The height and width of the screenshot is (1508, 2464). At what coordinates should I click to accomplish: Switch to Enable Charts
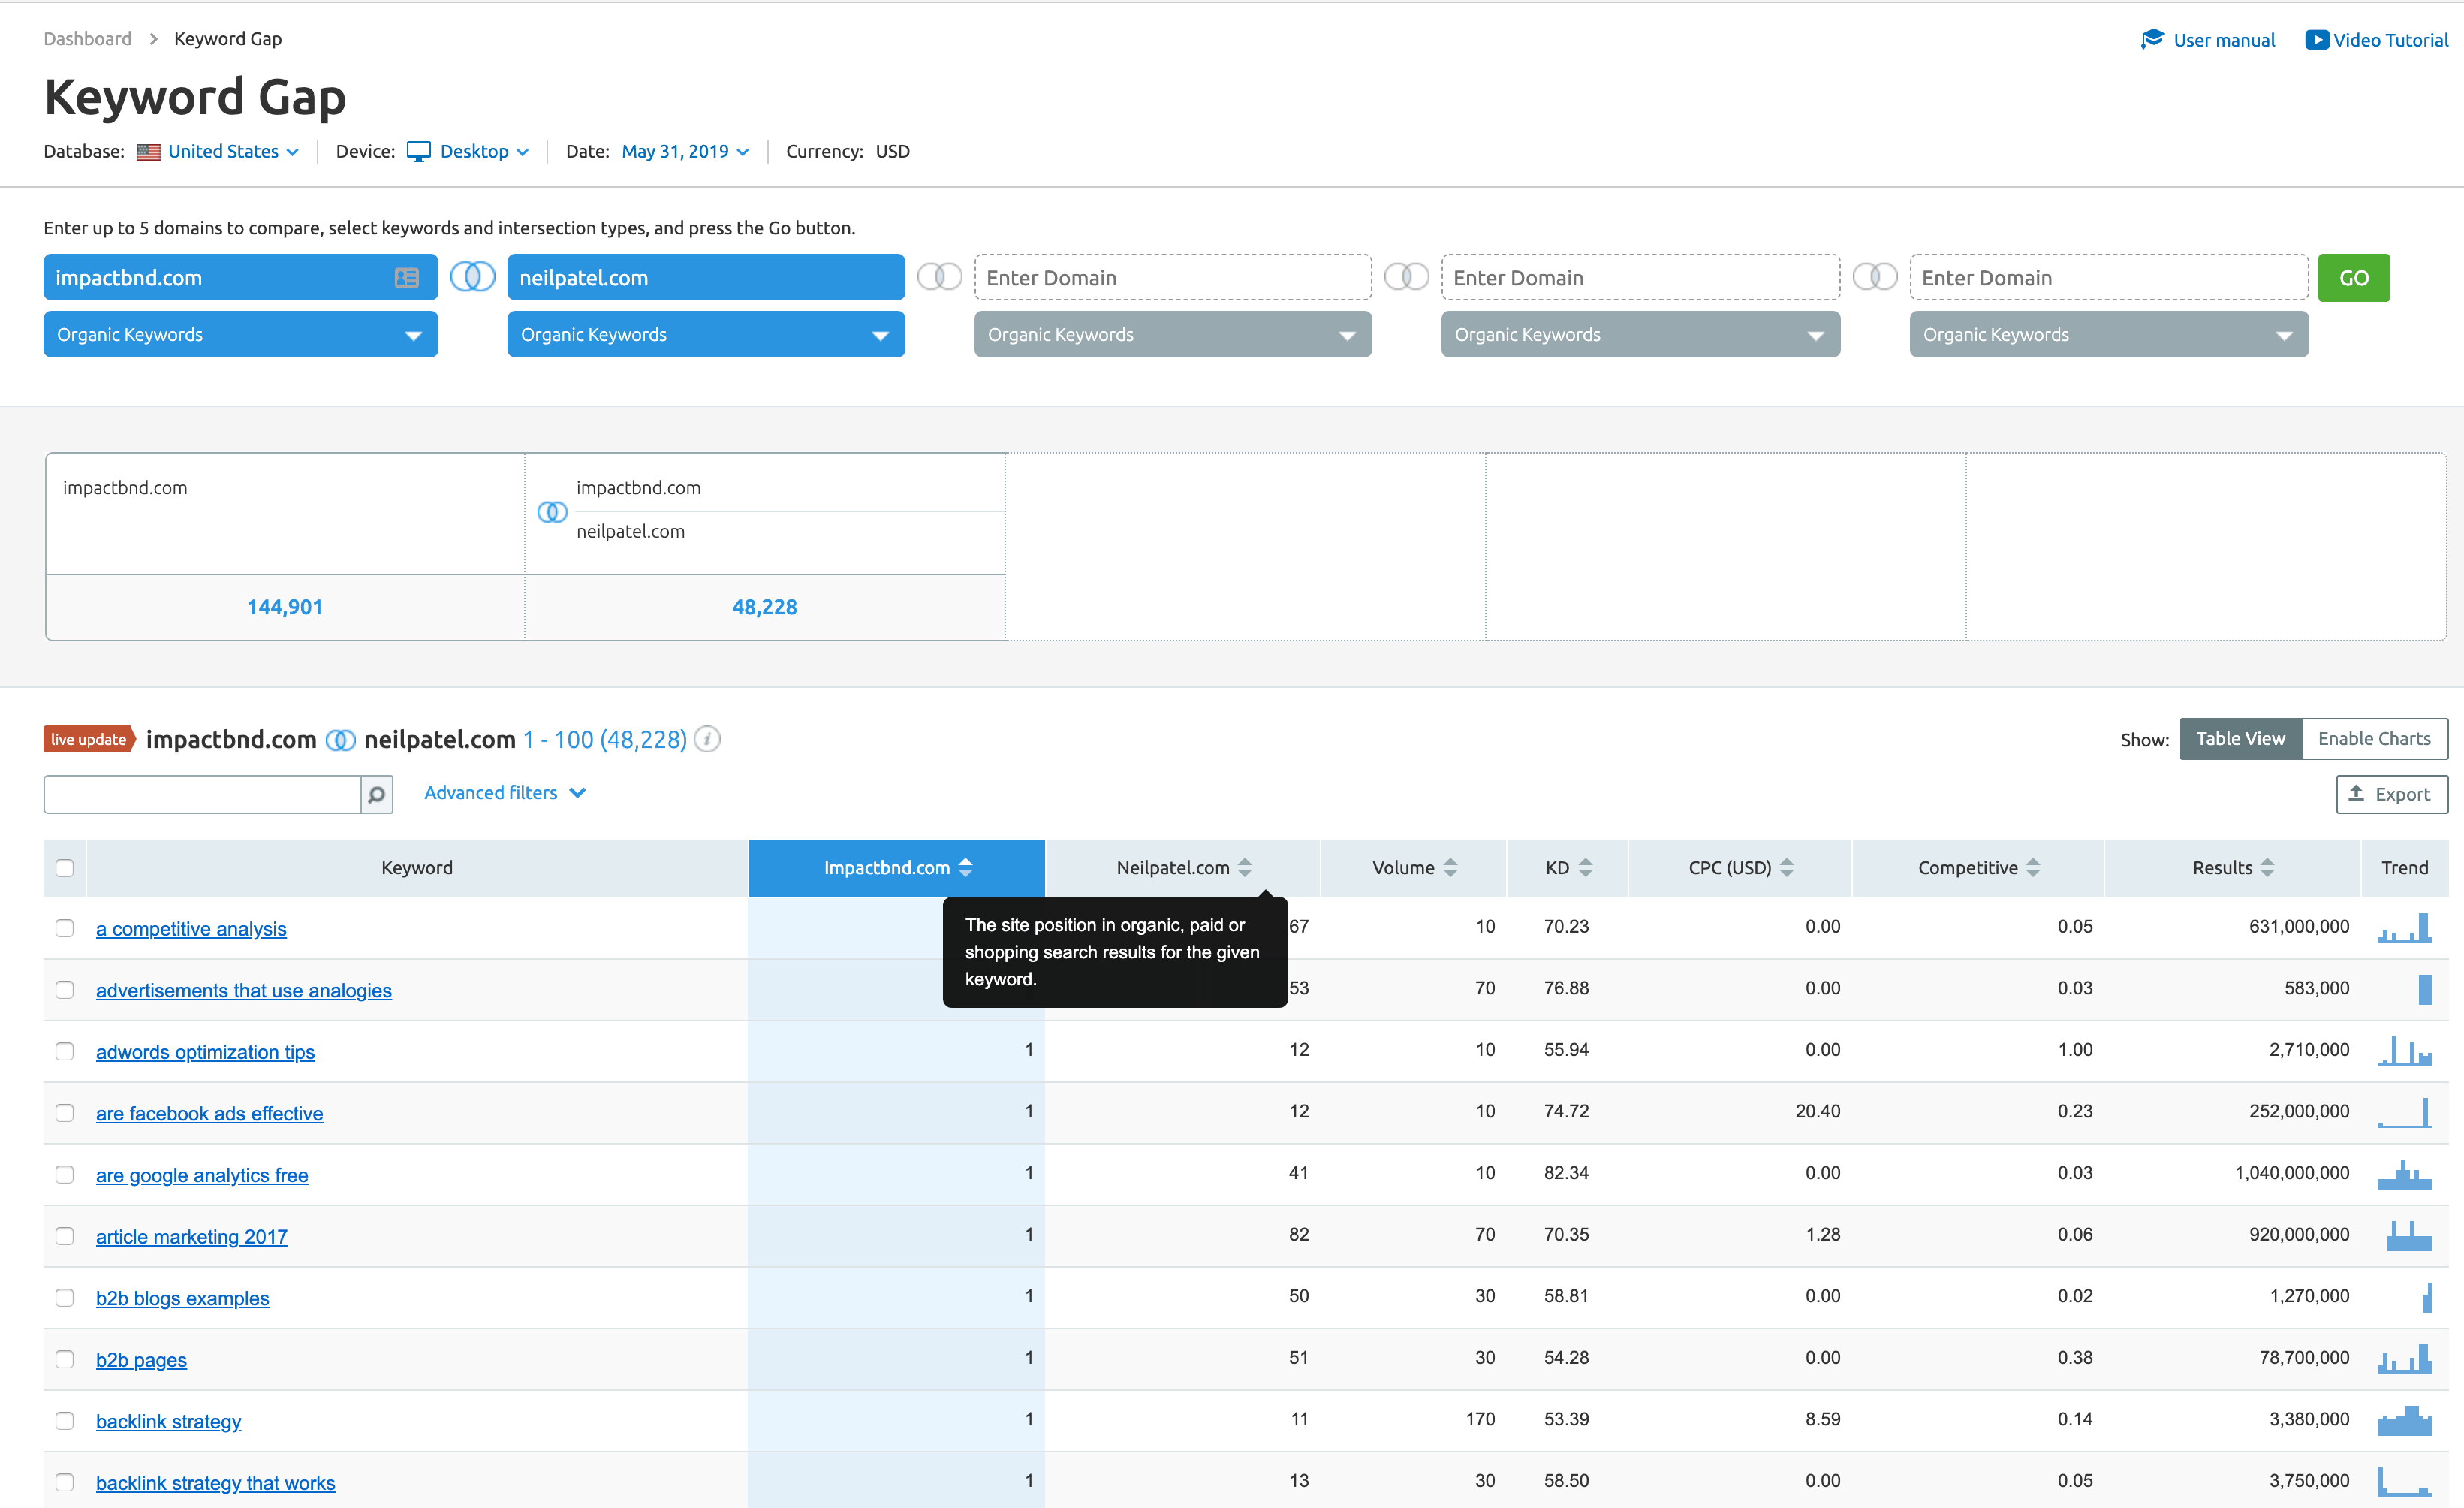coord(2374,738)
